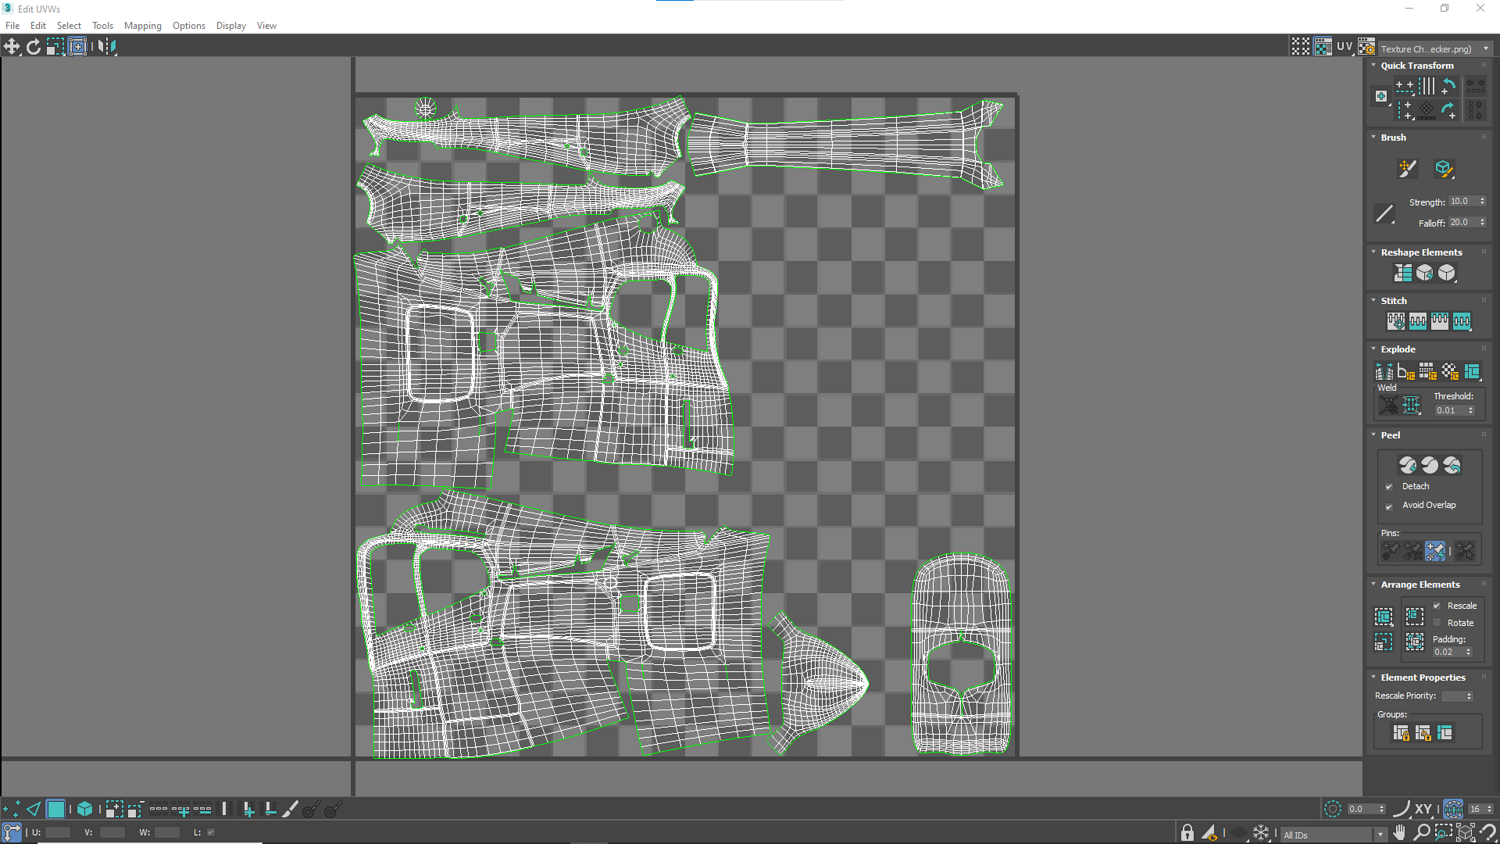
Task: Toggle the checker pattern display button
Action: (1323, 47)
